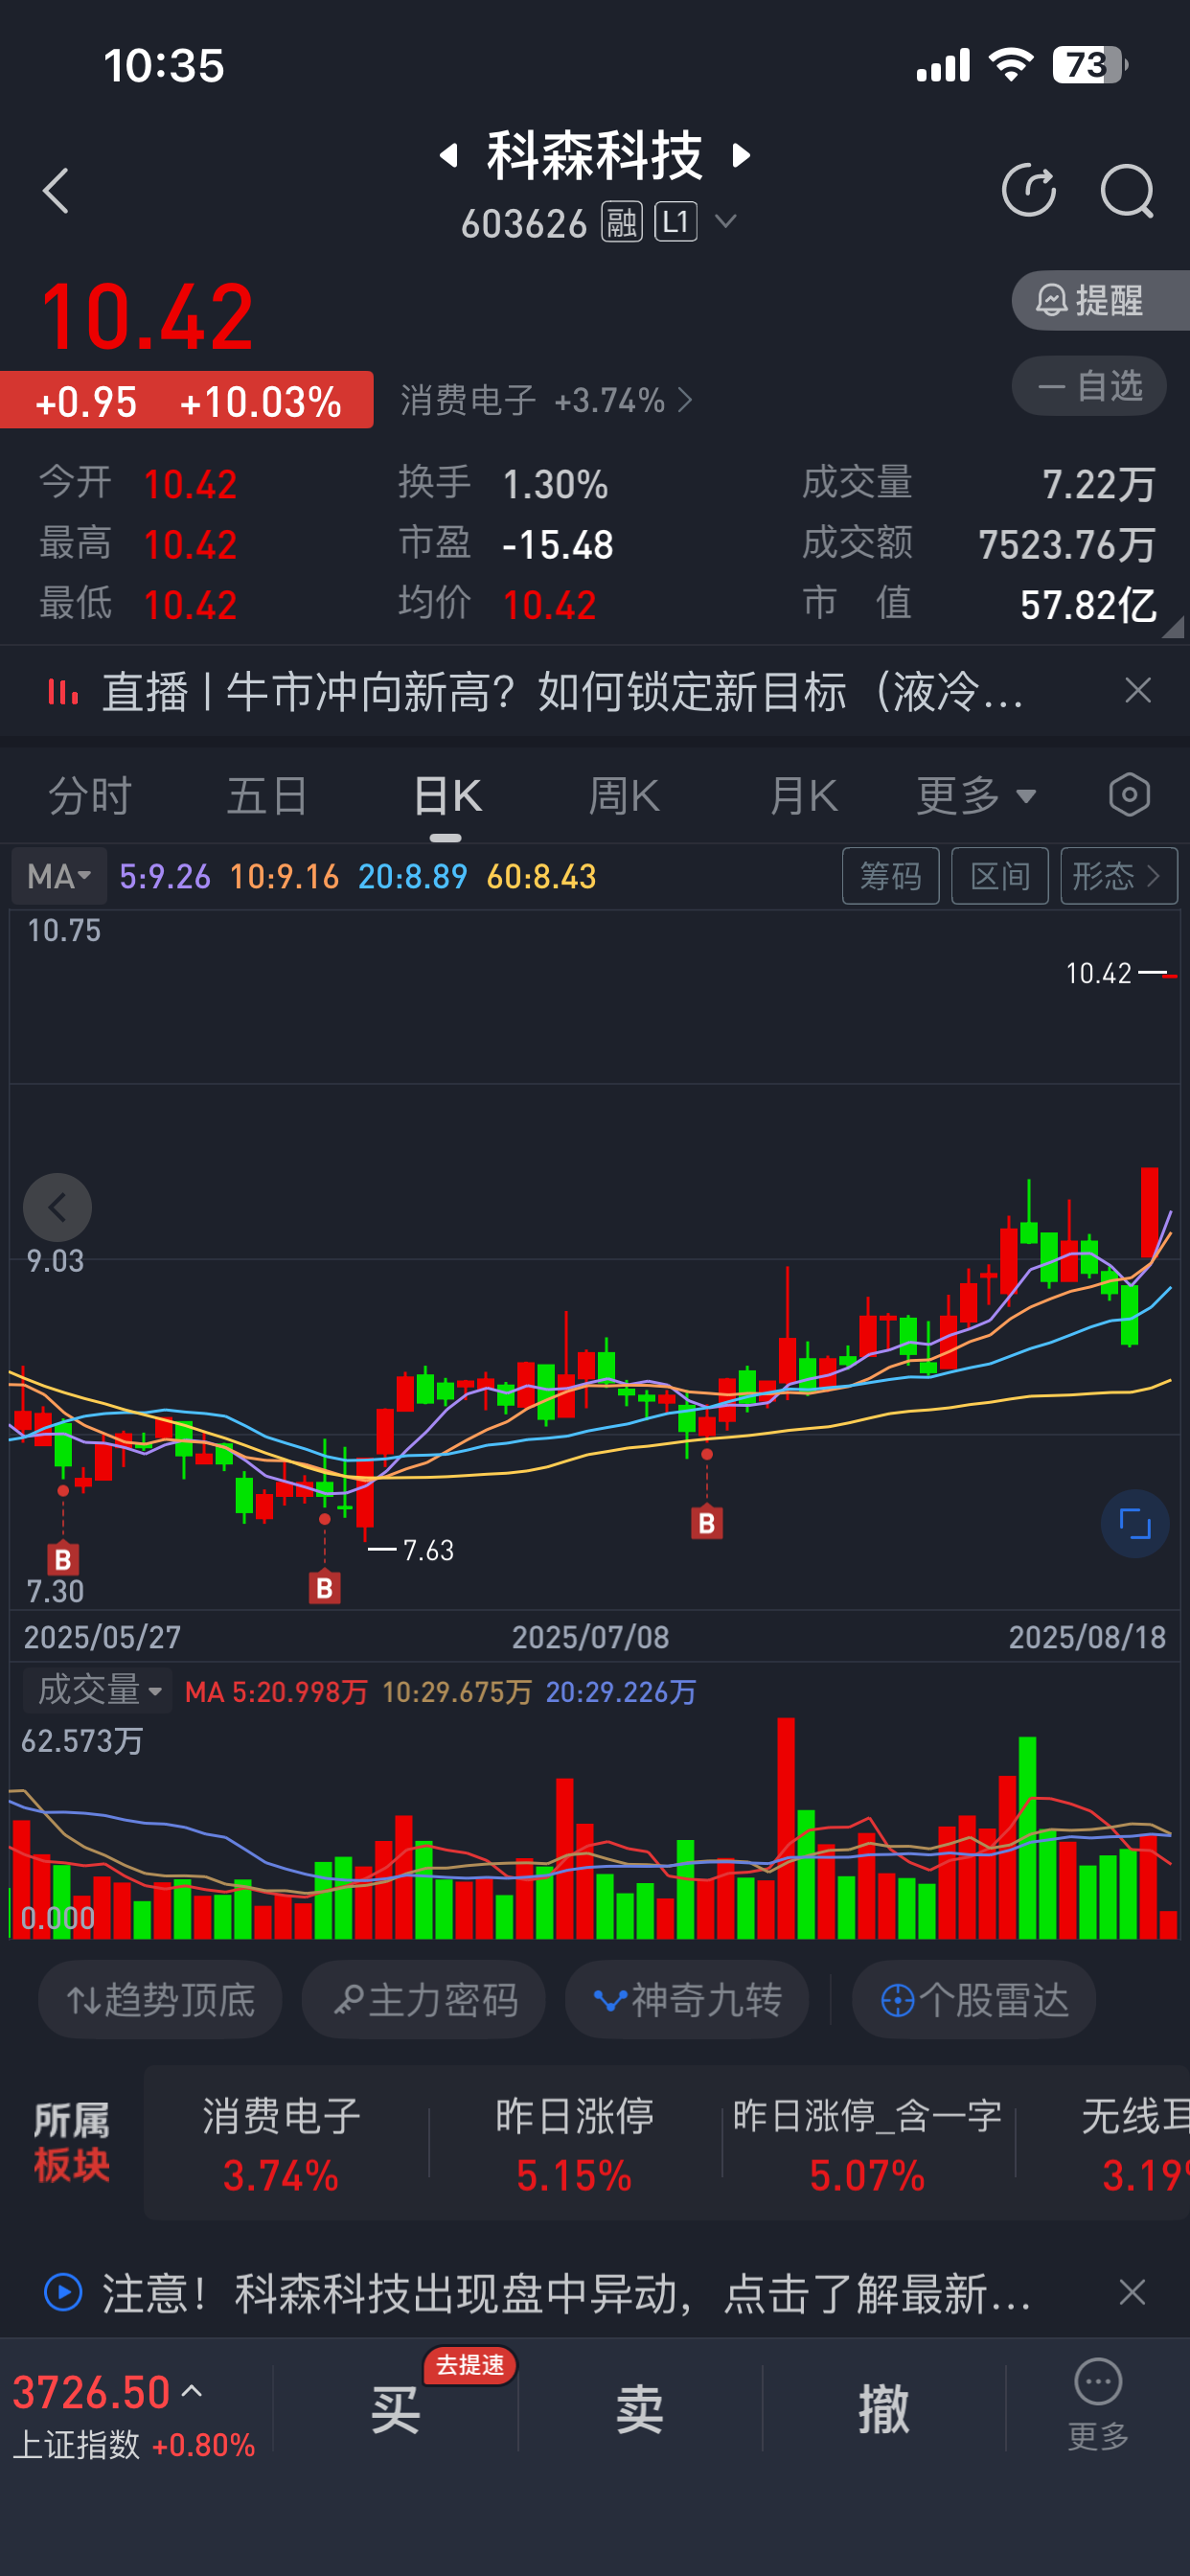Tap the 卖 sell button

coord(640,2408)
